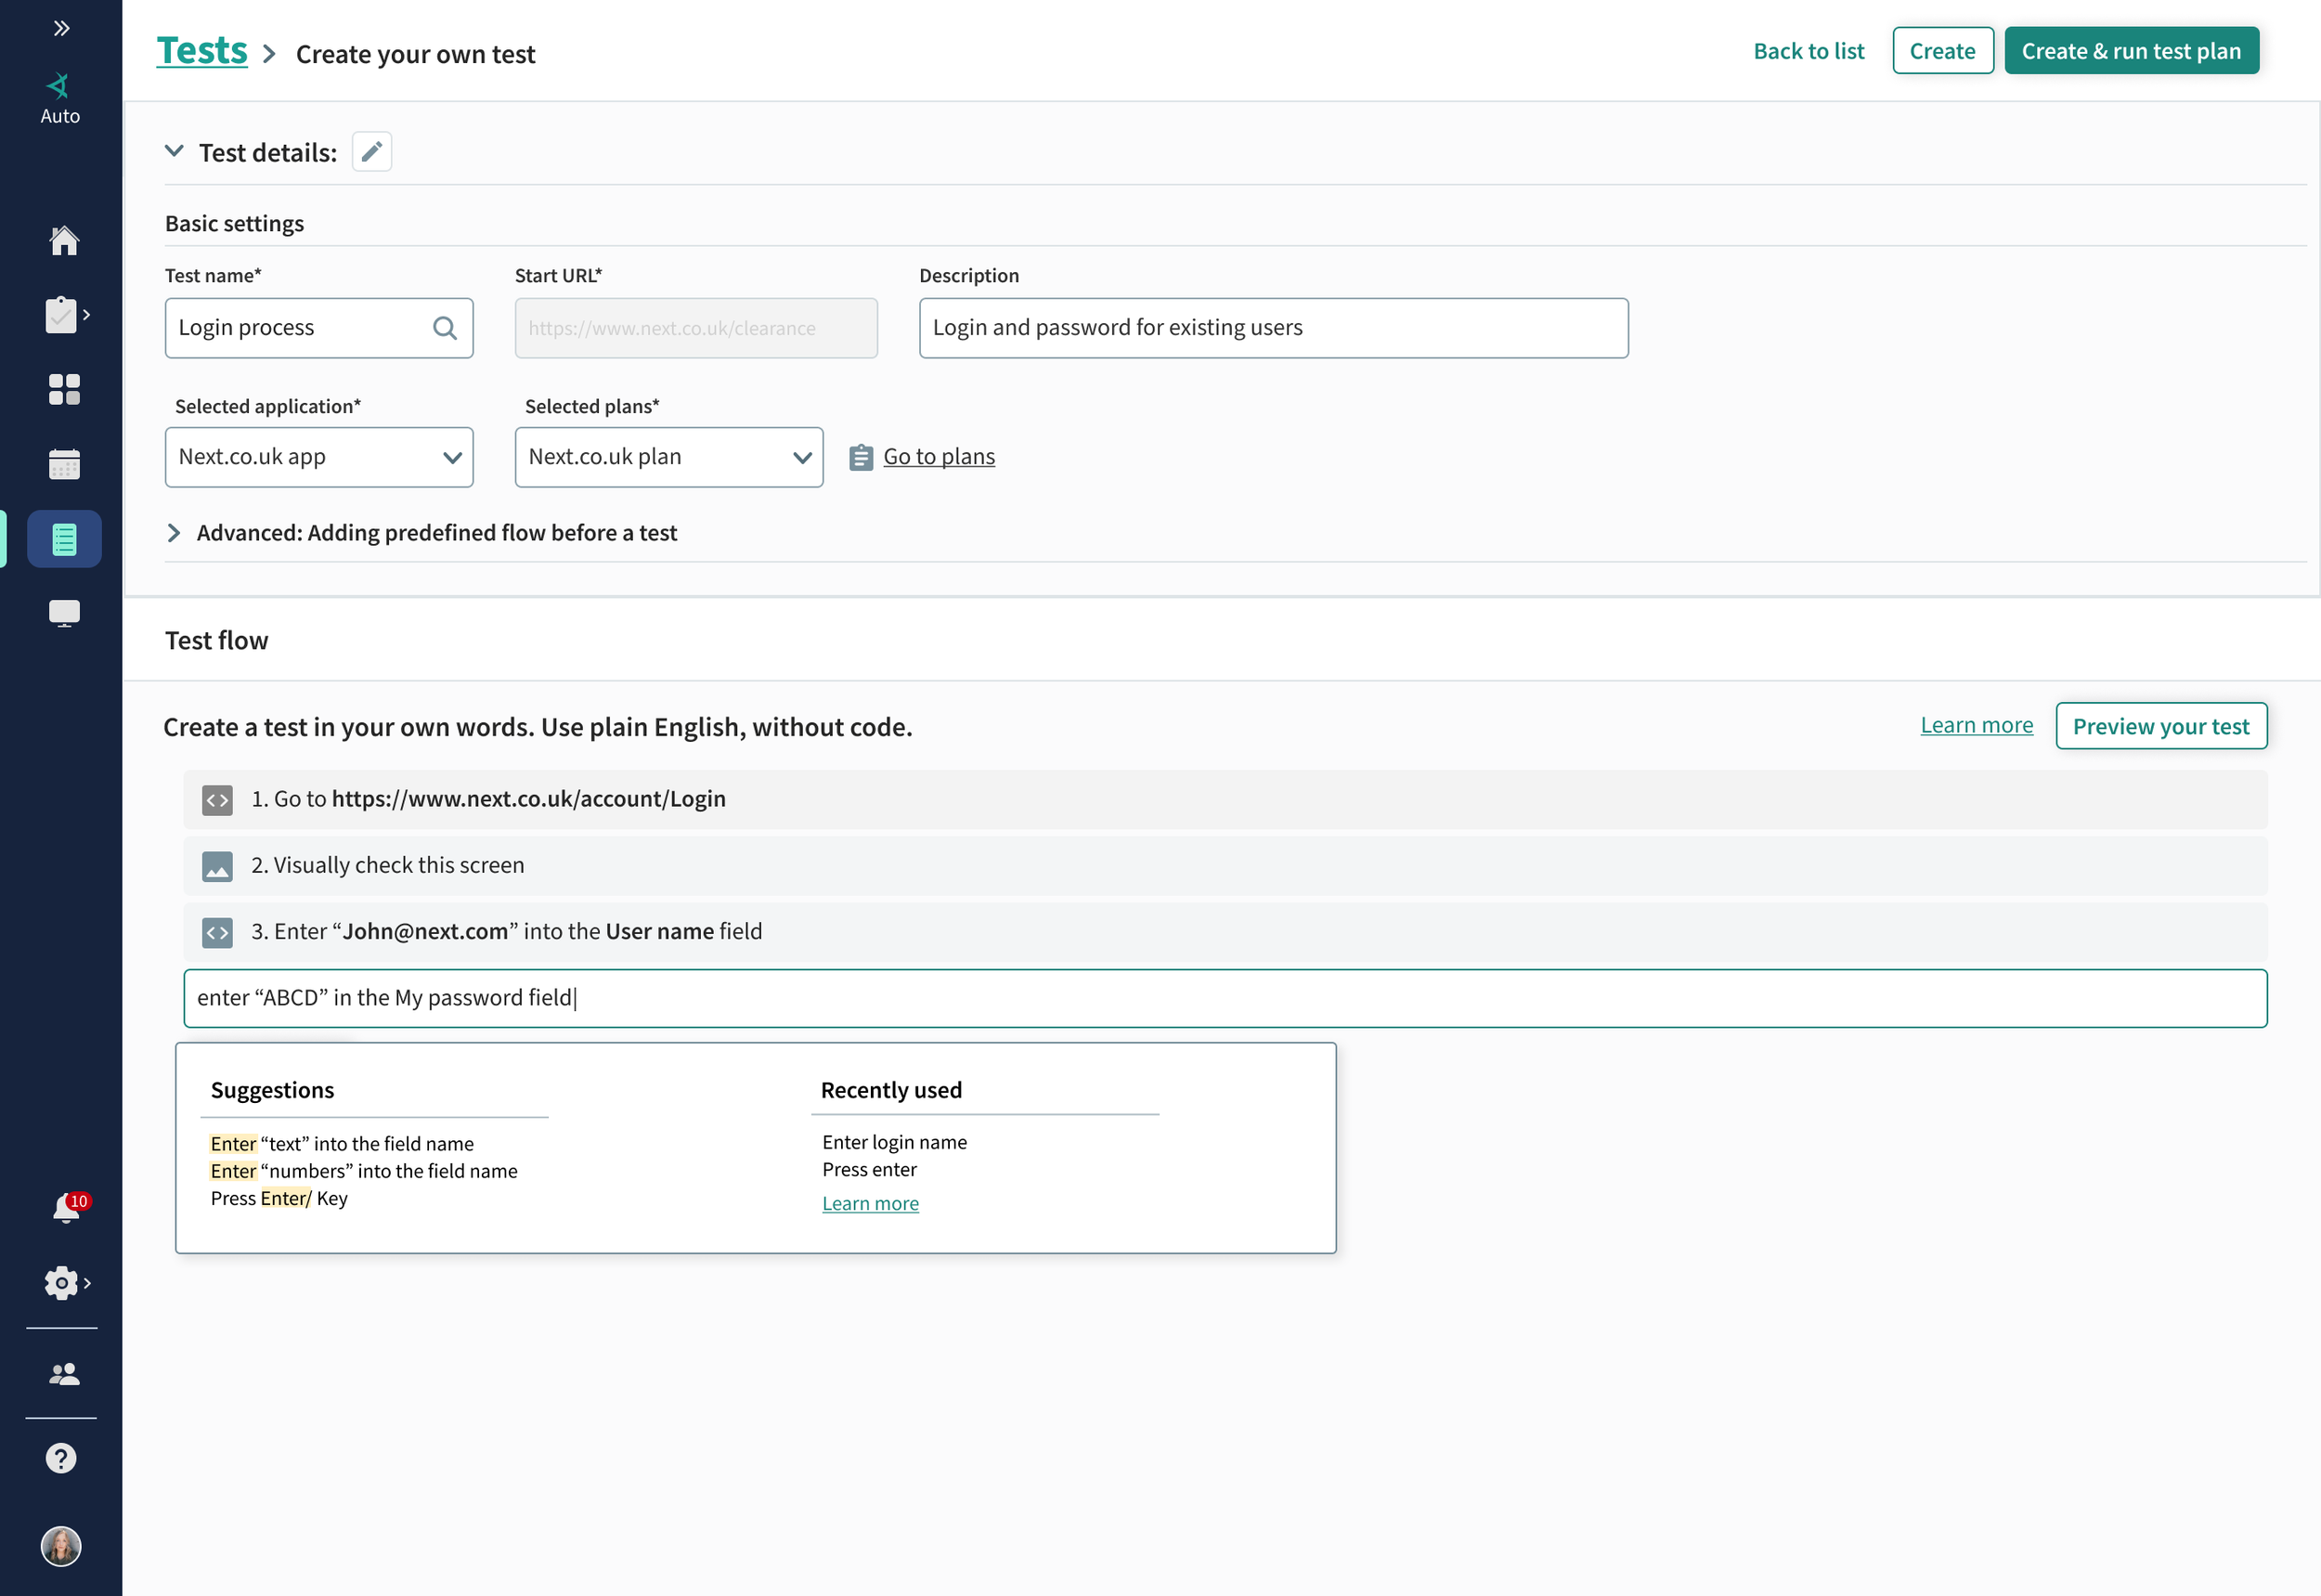Open the help question mark icon
The width and height of the screenshot is (2321, 1596).
[x=61, y=1459]
